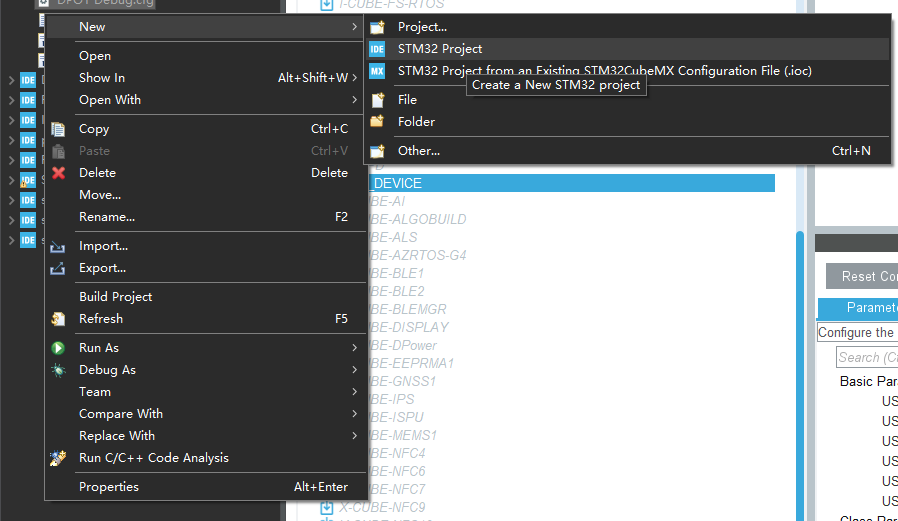
Task: Choose Build Project in context menu
Action: 116,297
